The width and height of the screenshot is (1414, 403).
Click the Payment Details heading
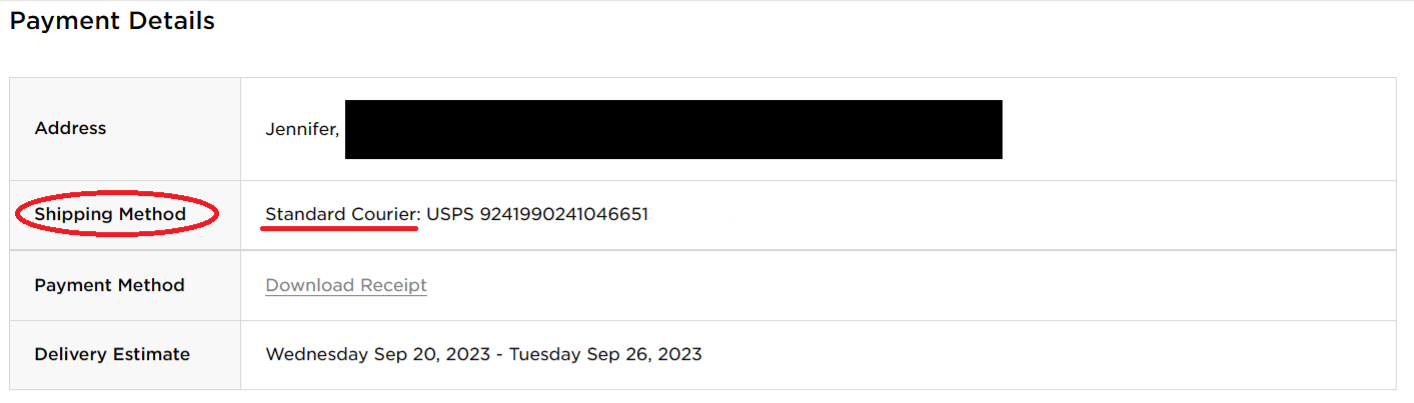(x=112, y=20)
